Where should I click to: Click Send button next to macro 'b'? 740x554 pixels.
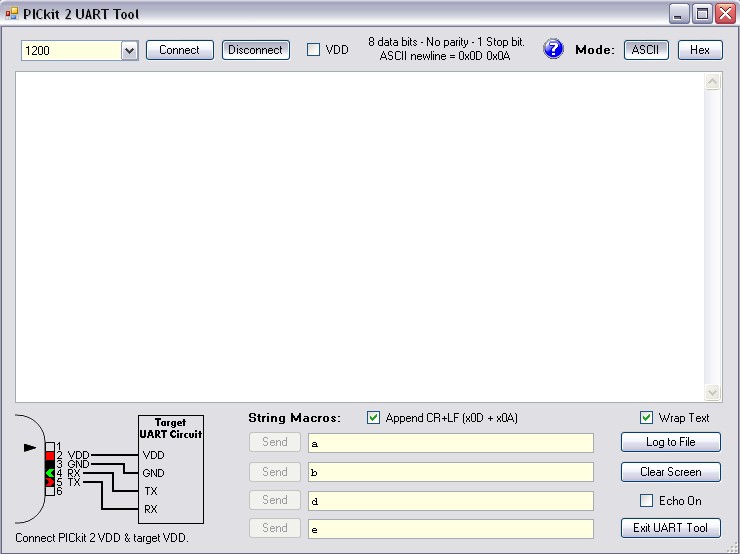275,472
